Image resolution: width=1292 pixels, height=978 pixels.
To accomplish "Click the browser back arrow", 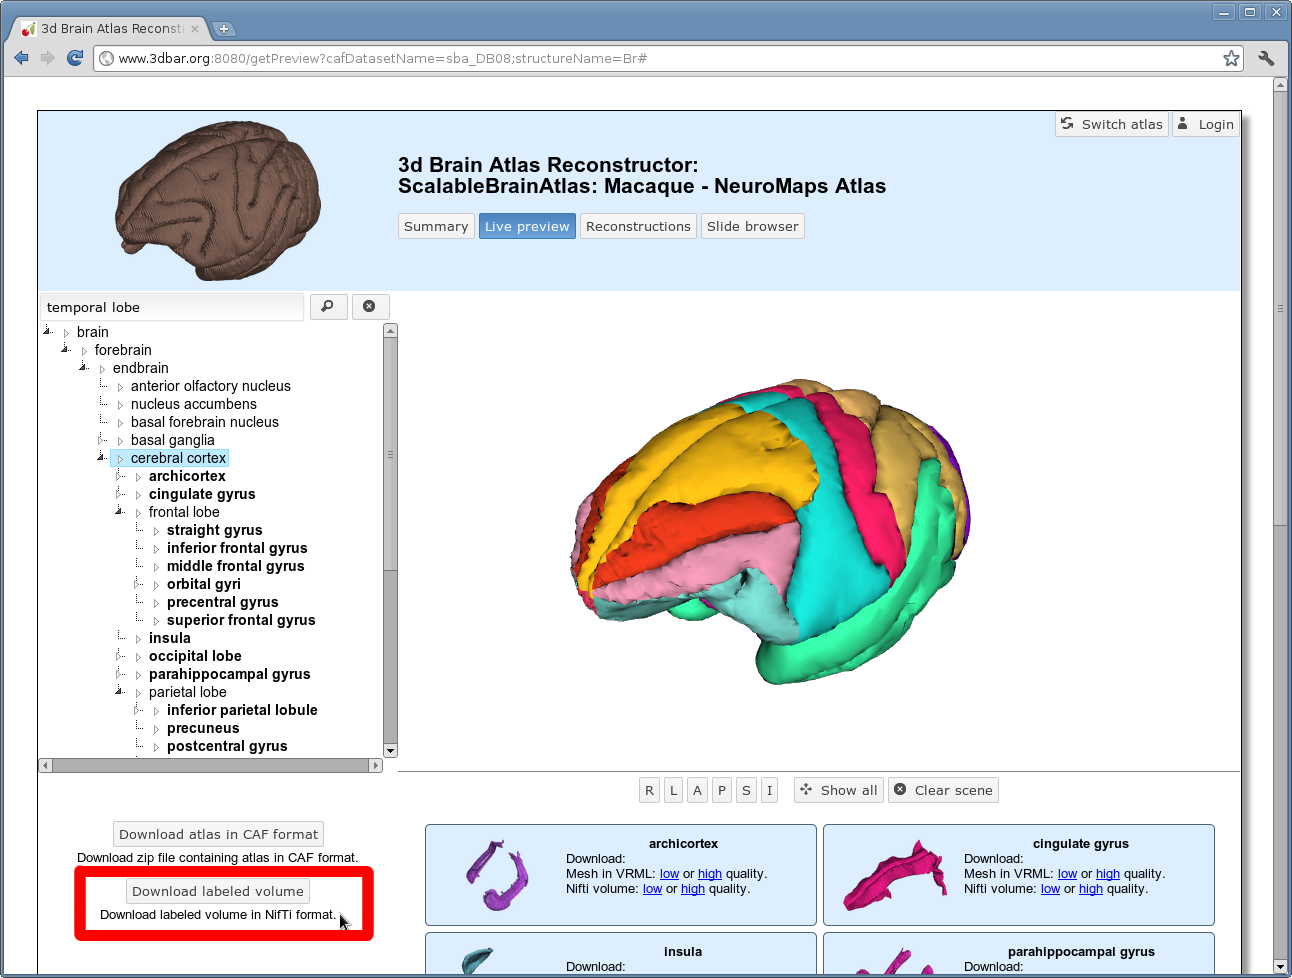I will pyautogui.click(x=22, y=58).
